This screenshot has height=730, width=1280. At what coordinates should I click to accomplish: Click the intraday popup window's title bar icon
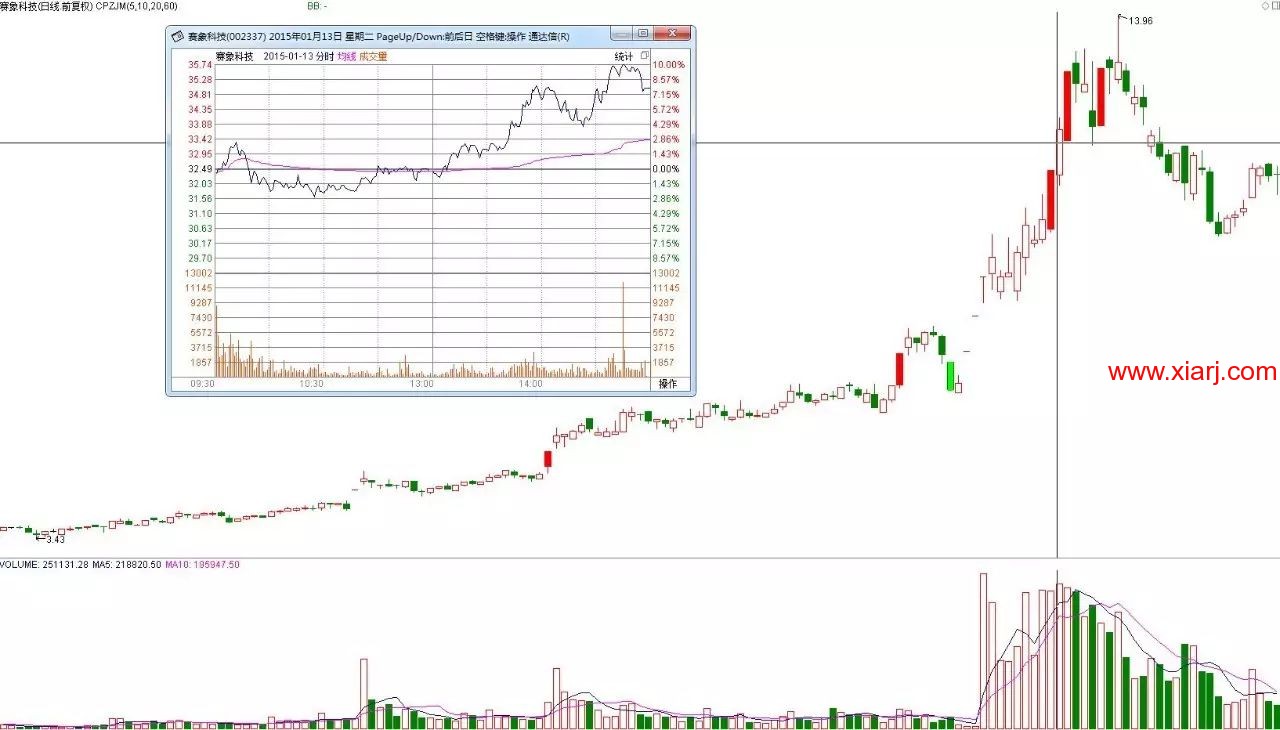click(x=177, y=37)
